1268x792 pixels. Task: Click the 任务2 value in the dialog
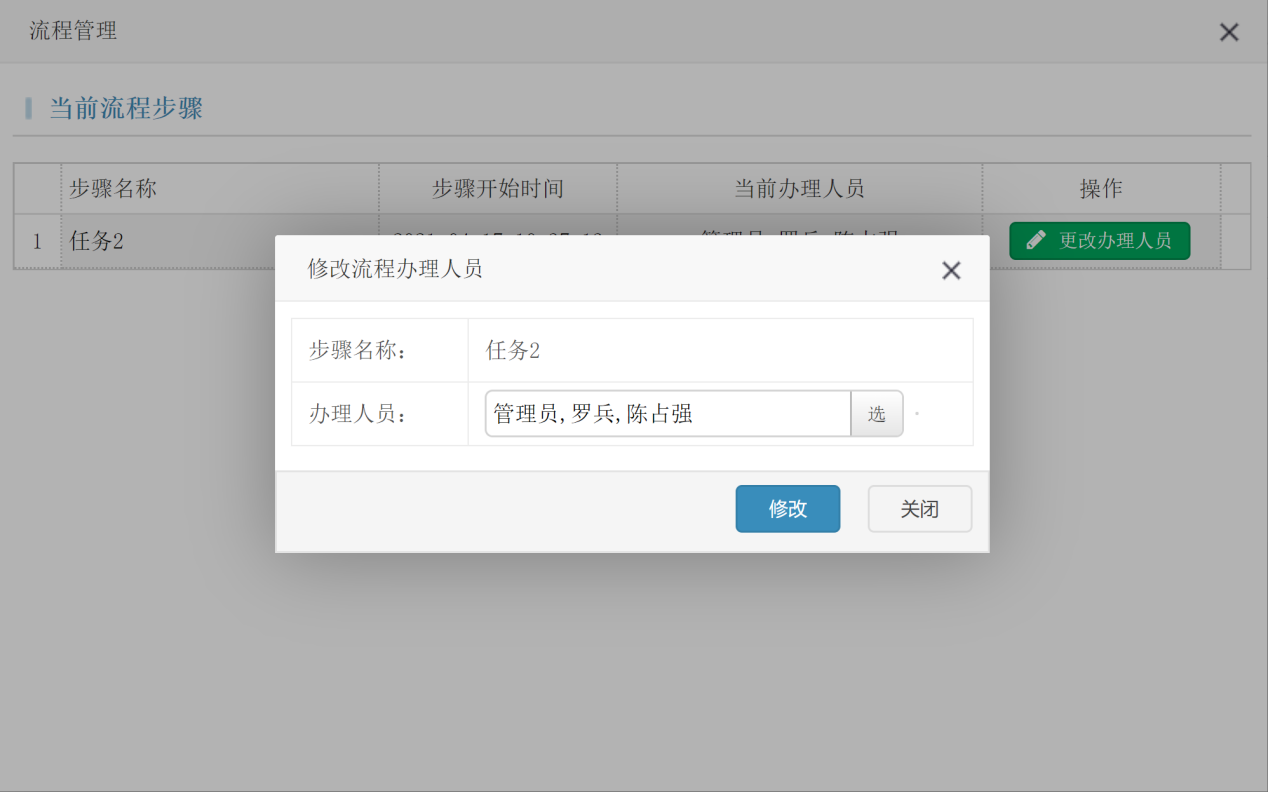pos(513,350)
